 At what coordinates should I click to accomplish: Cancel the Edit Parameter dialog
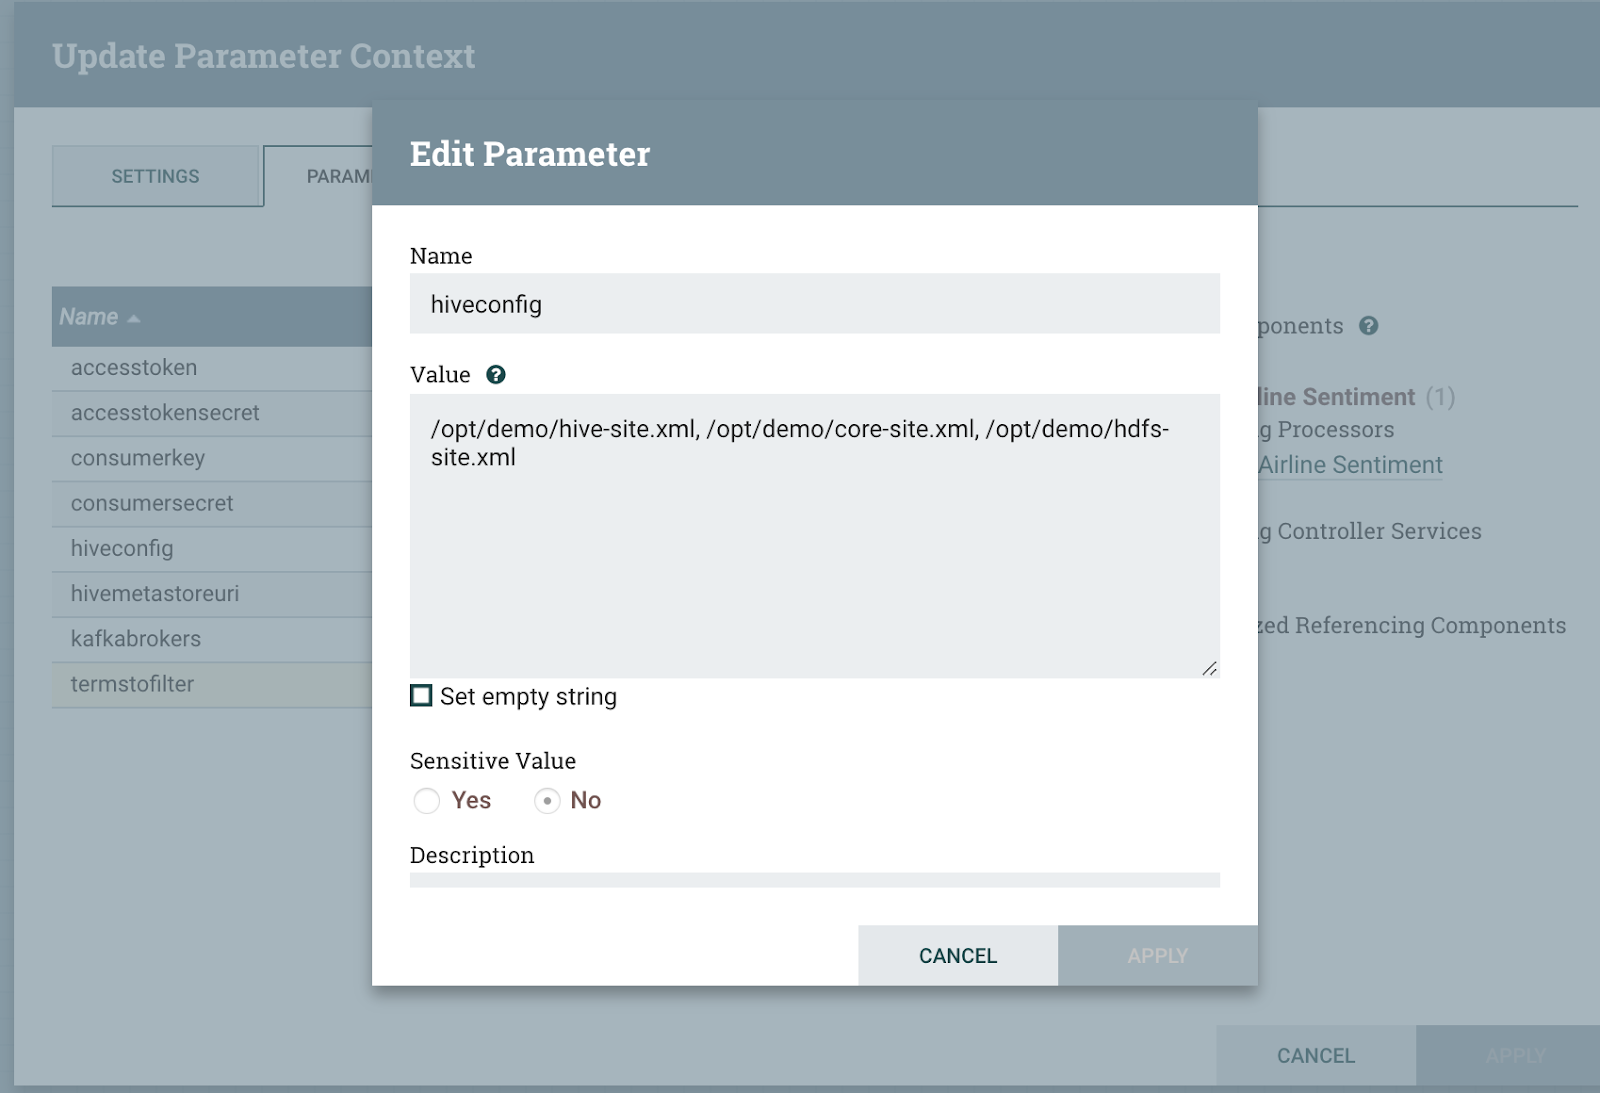click(x=957, y=955)
